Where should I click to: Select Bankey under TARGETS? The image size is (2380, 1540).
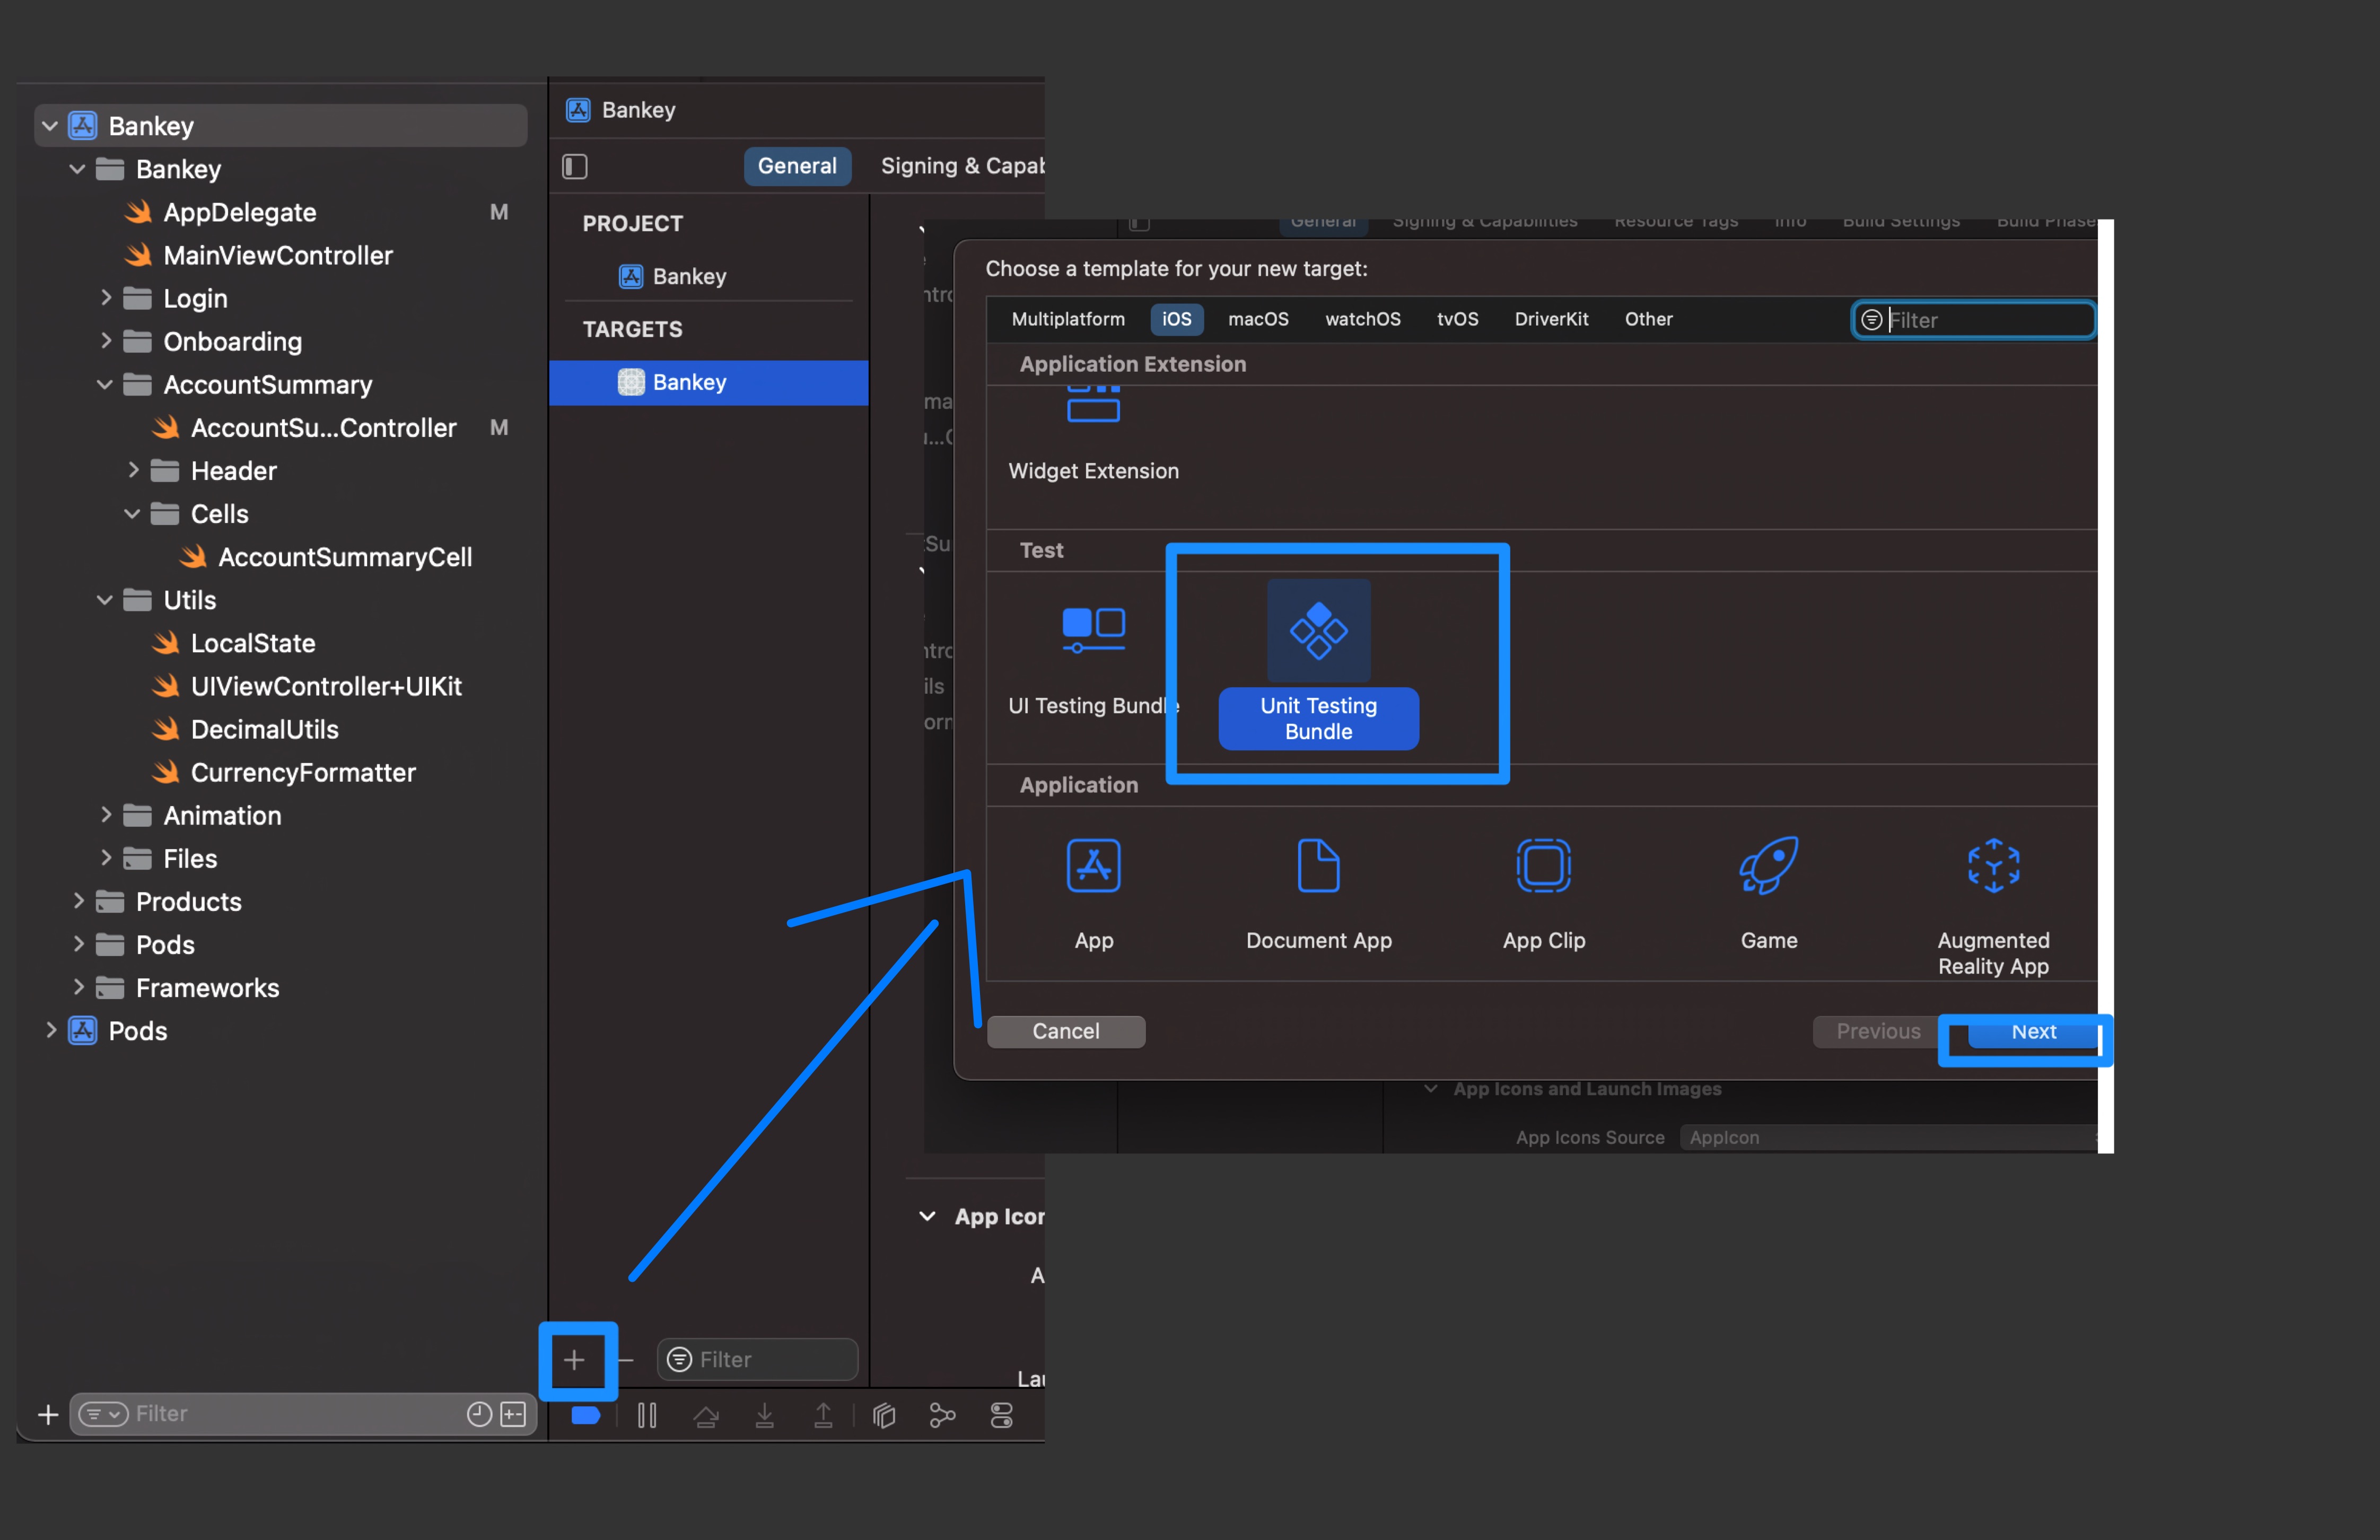[708, 382]
